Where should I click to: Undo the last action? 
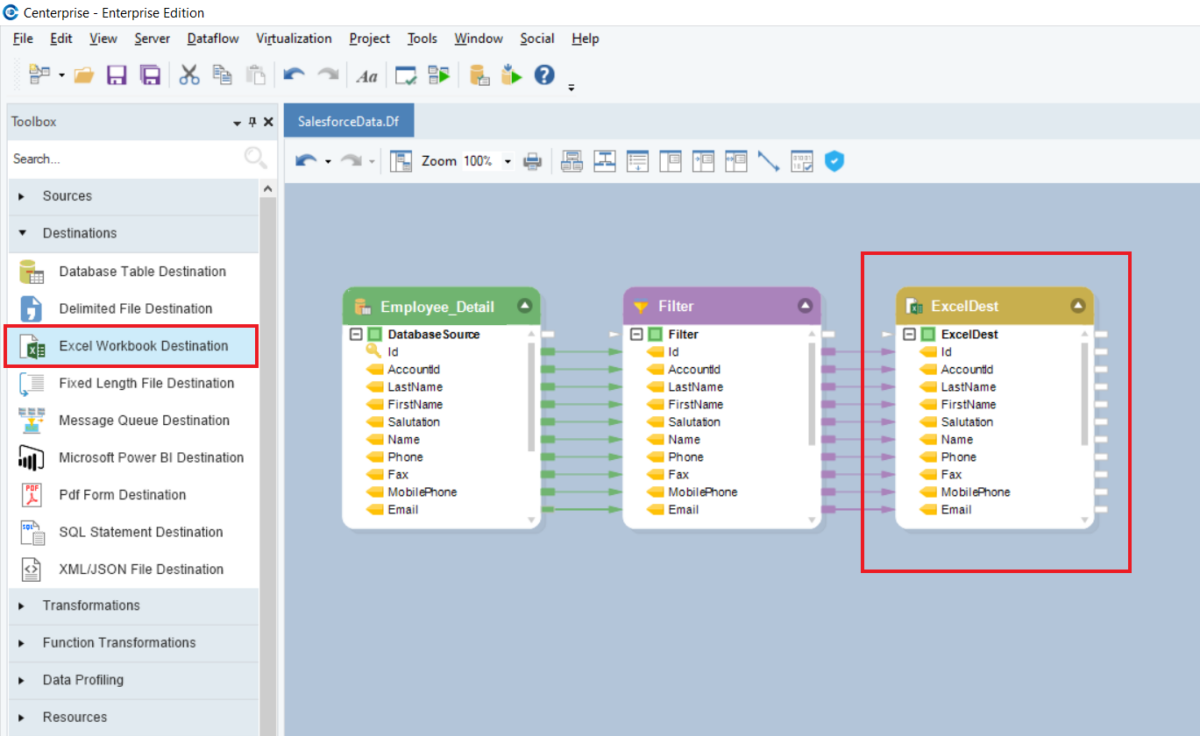293,75
